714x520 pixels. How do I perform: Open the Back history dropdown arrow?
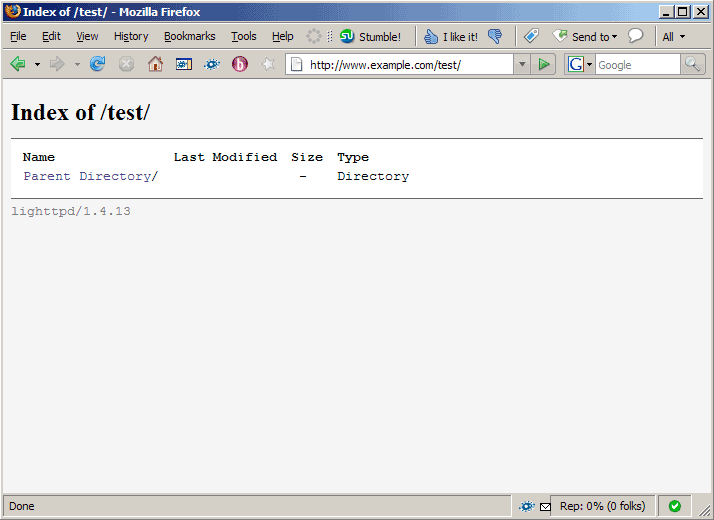pos(38,64)
